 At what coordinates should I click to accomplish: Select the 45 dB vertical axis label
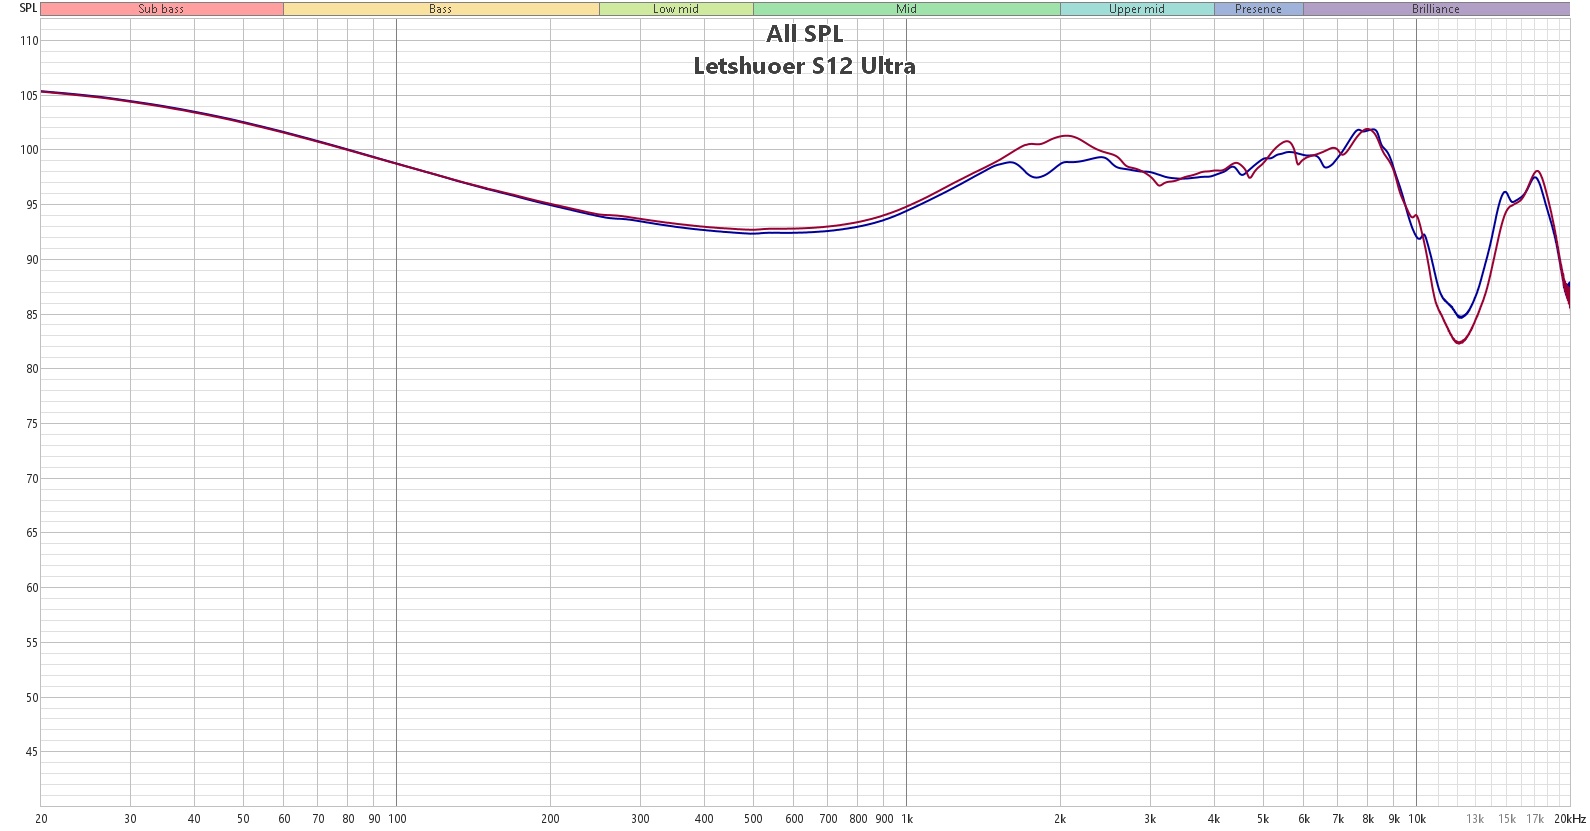click(31, 752)
